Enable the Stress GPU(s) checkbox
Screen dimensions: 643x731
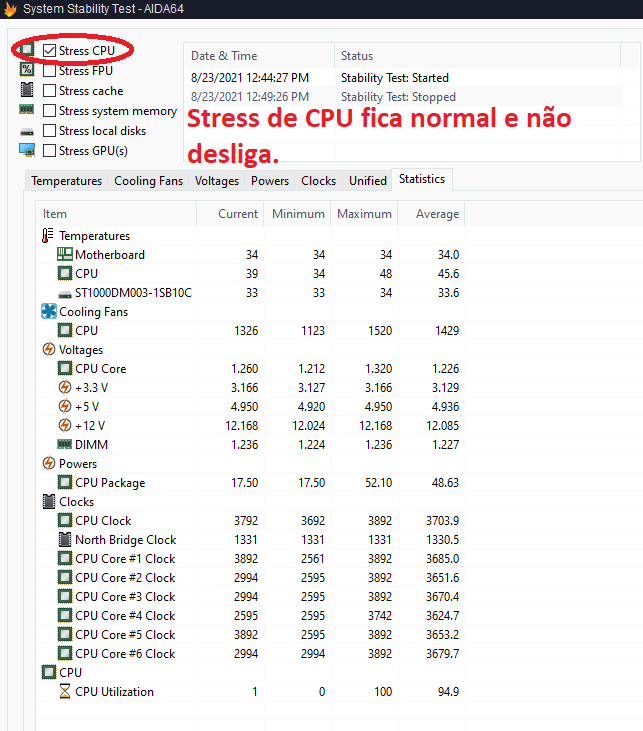(x=49, y=151)
